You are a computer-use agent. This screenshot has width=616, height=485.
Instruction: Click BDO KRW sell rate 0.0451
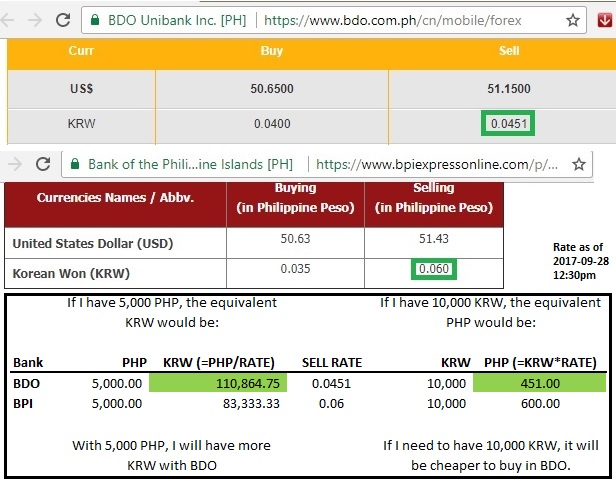(x=508, y=124)
